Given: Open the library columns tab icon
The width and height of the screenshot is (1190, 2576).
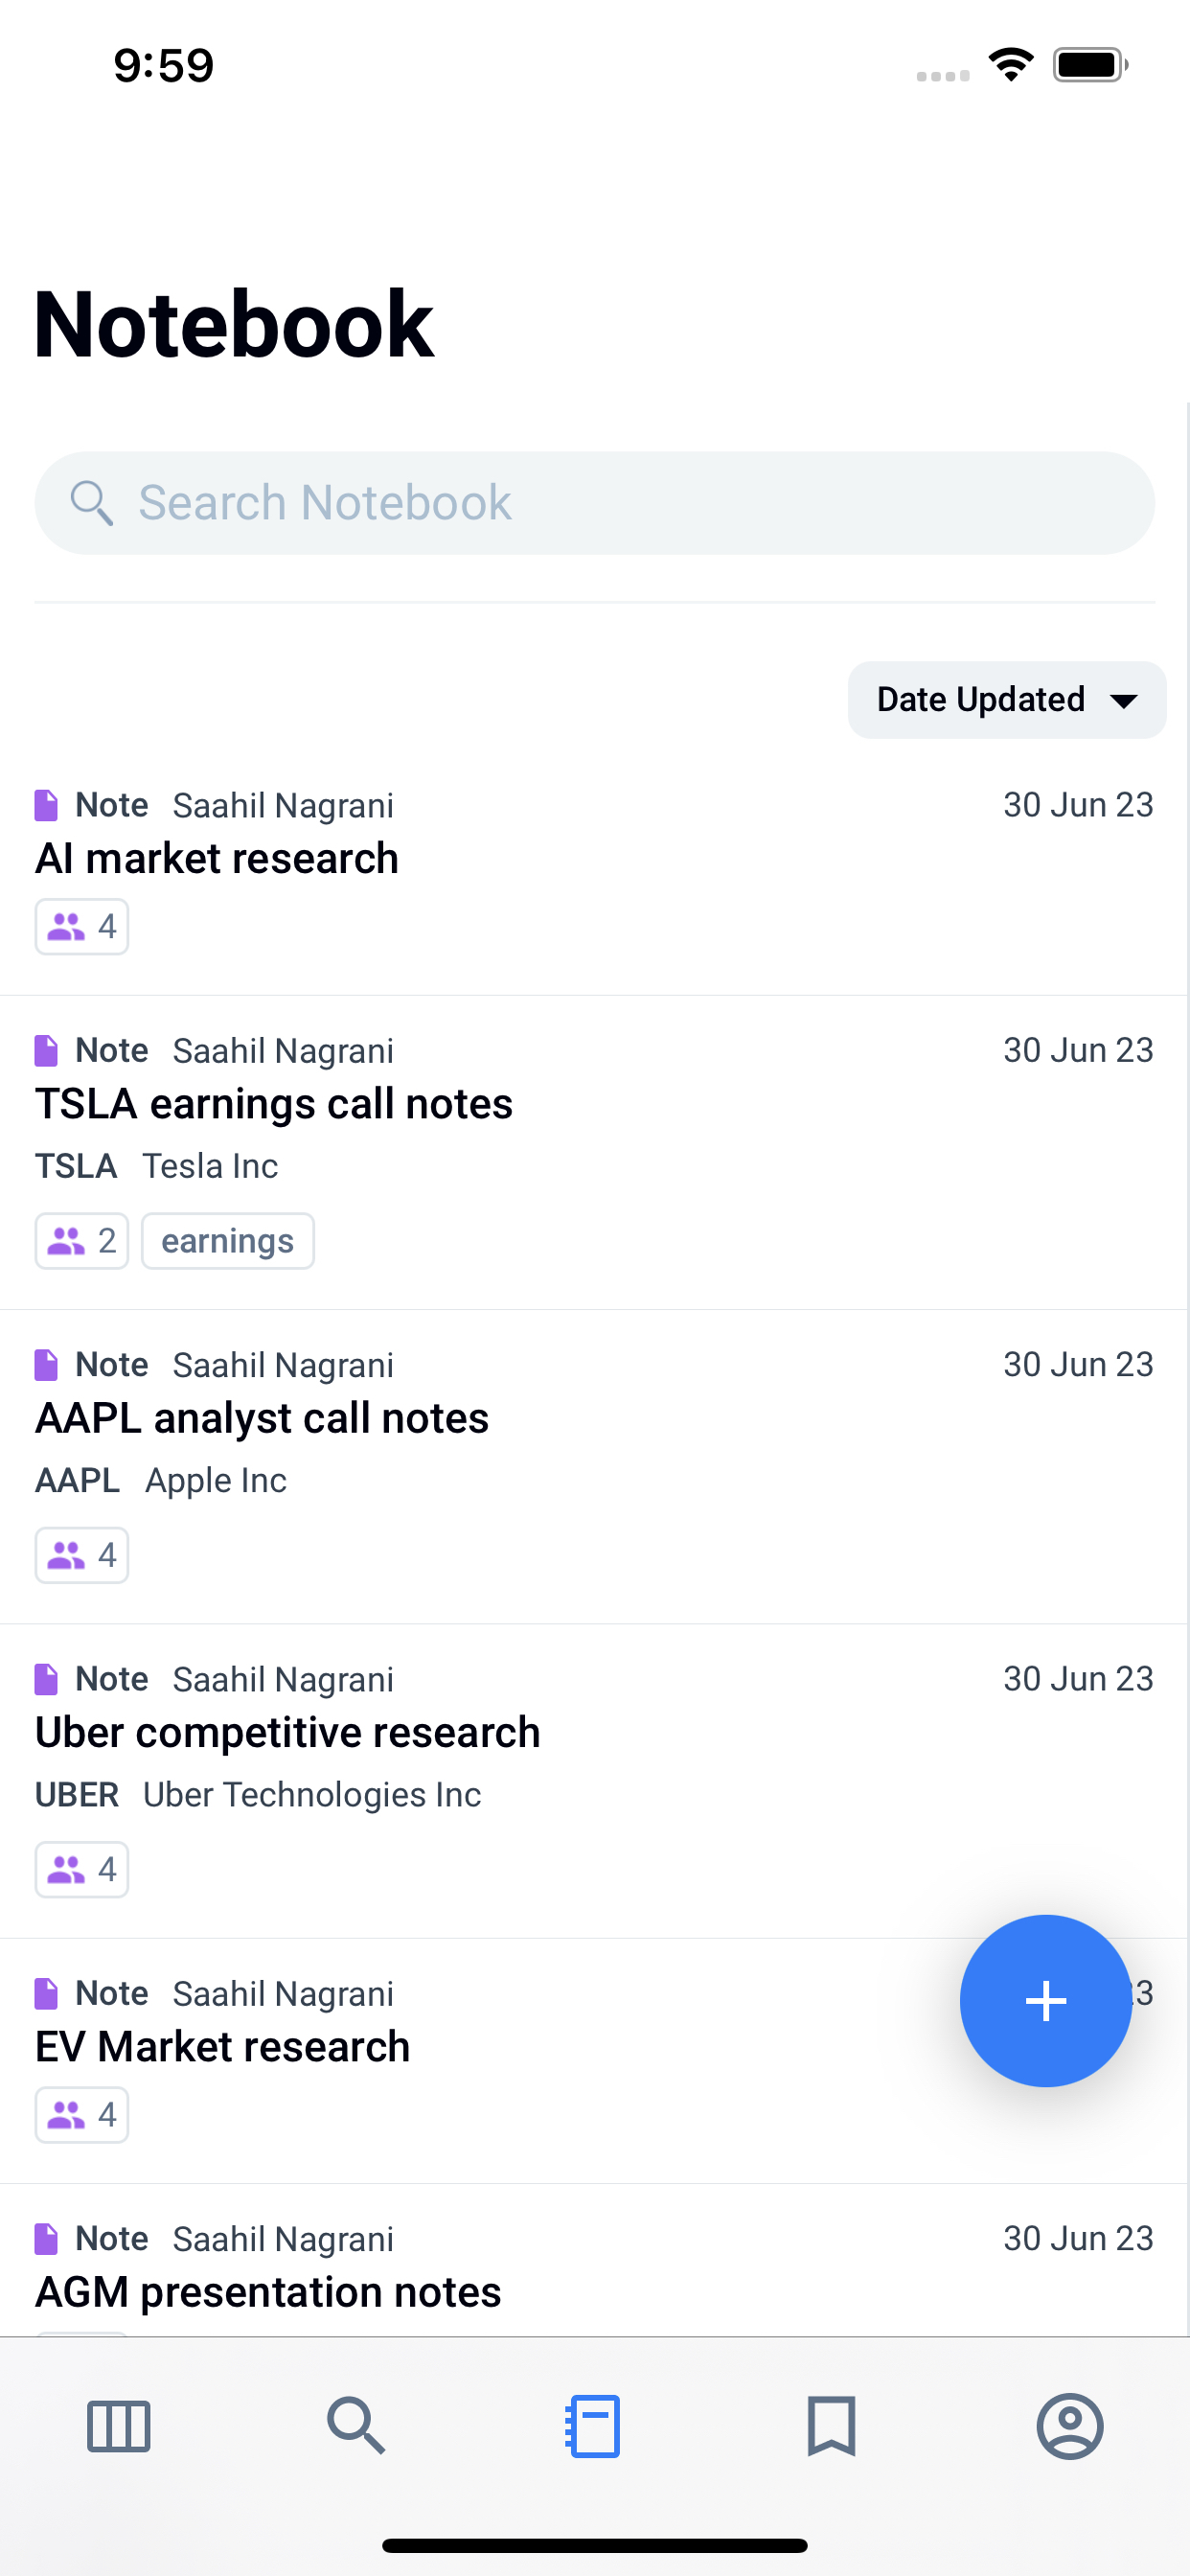Looking at the screenshot, I should (119, 2426).
